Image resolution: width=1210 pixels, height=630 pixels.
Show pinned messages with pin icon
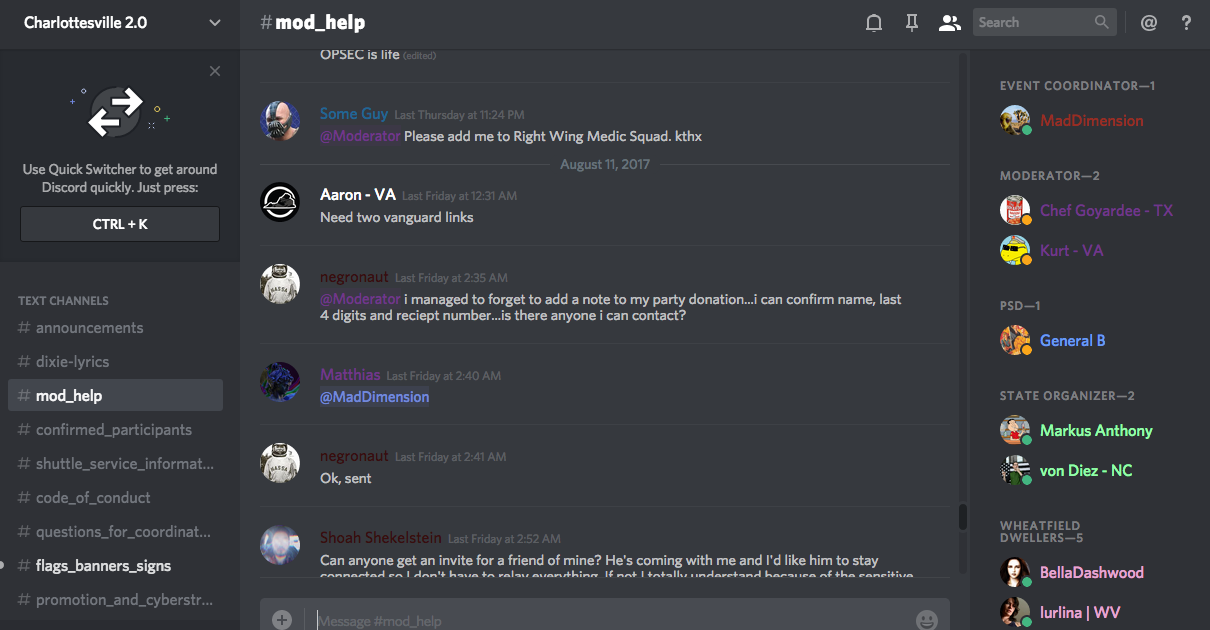pos(912,22)
